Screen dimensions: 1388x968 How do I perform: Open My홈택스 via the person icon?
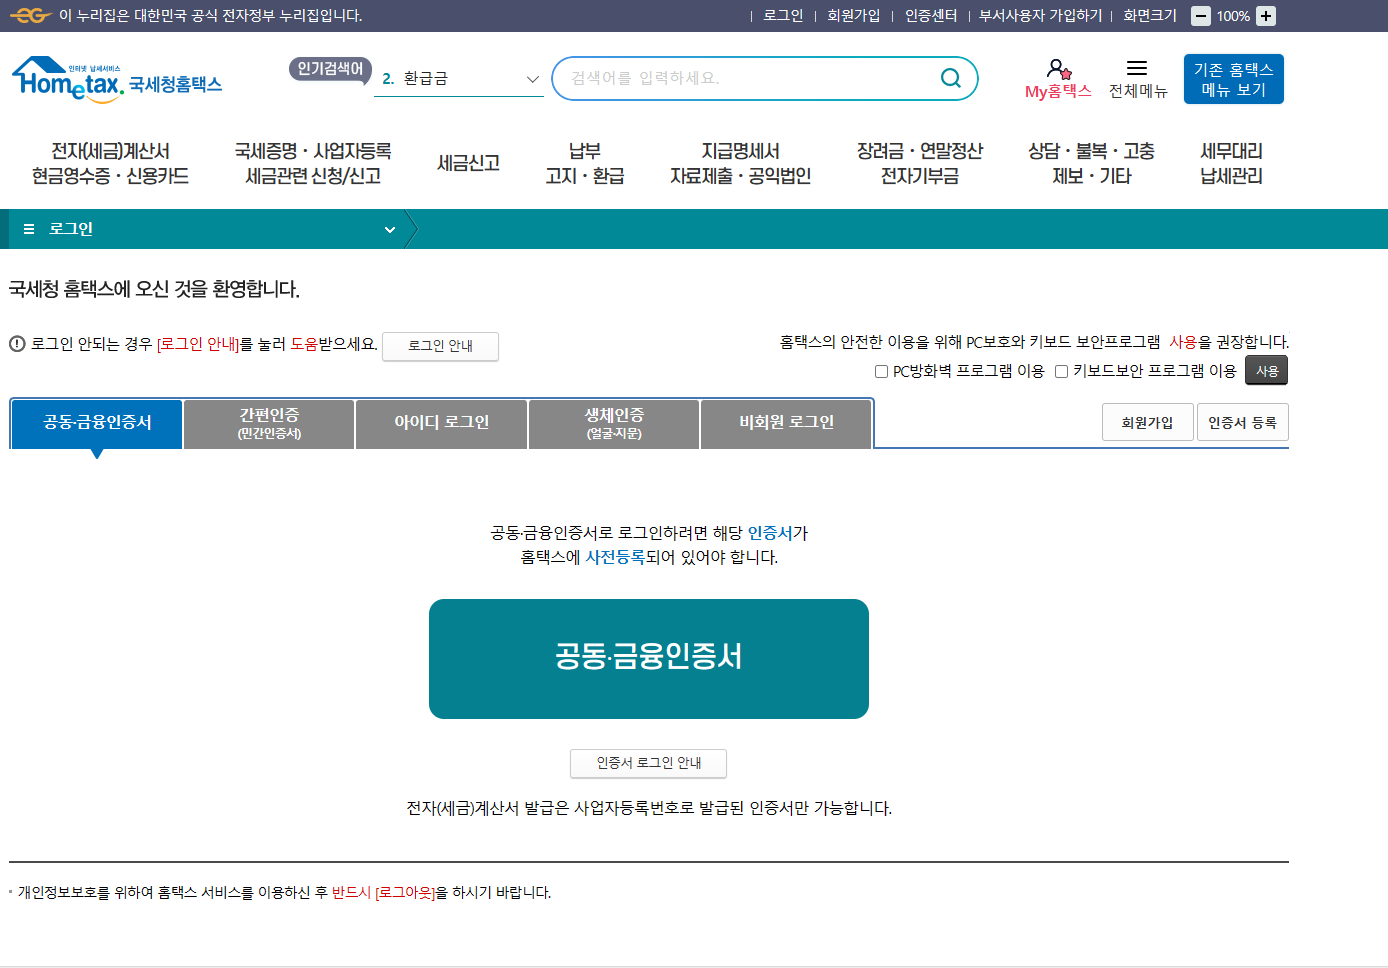coord(1057,70)
